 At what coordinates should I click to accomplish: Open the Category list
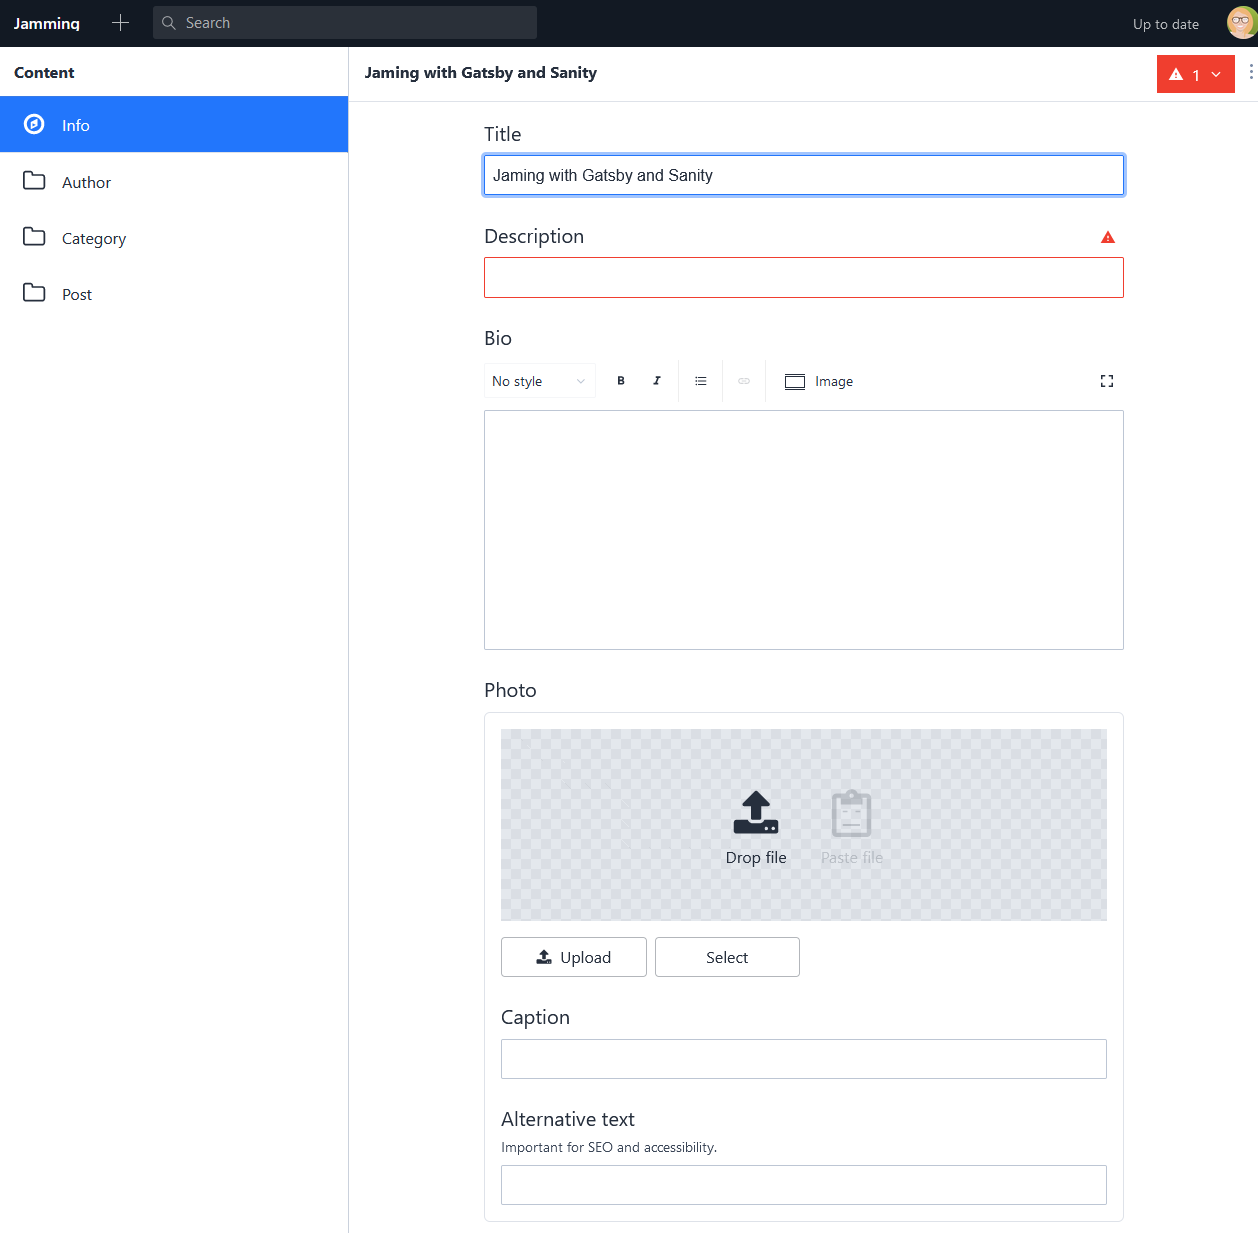(x=174, y=237)
